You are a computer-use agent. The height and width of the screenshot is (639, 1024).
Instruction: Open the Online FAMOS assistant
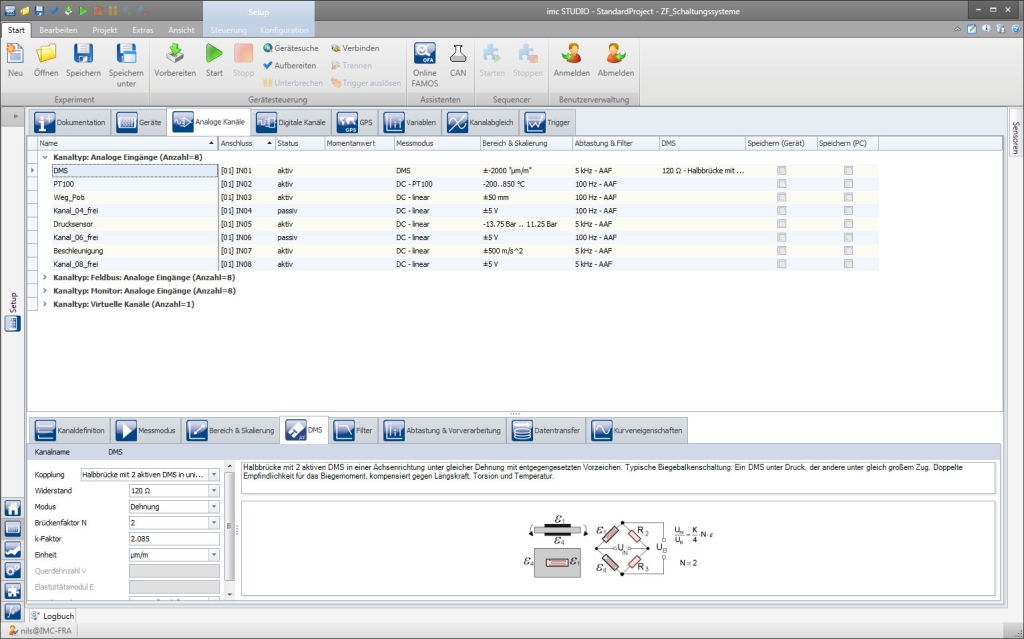(x=425, y=55)
